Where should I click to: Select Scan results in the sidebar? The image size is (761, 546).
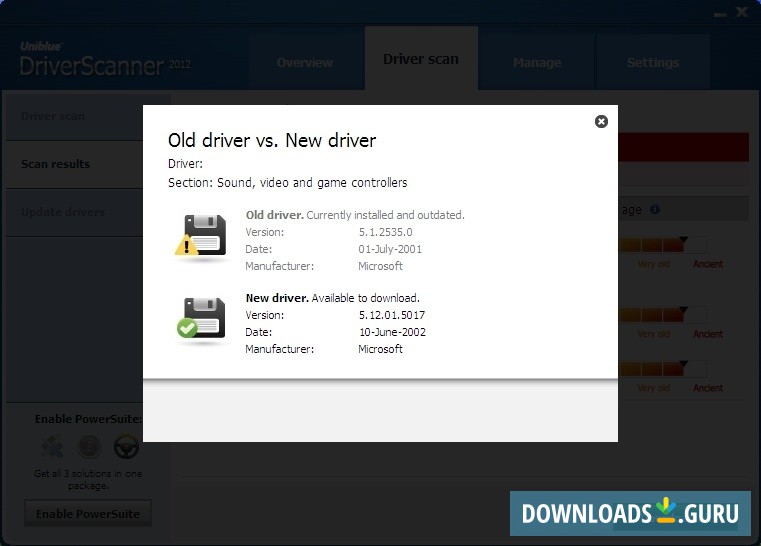coord(74,164)
